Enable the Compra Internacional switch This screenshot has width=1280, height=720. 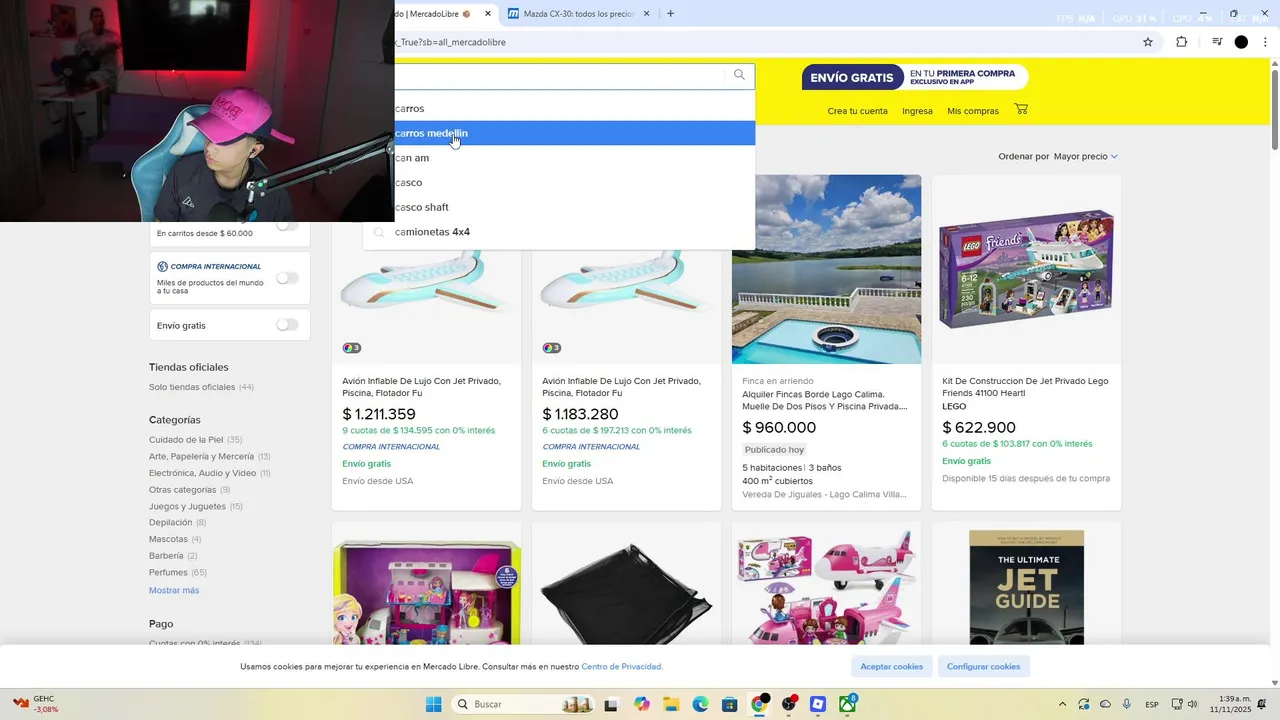pos(287,277)
